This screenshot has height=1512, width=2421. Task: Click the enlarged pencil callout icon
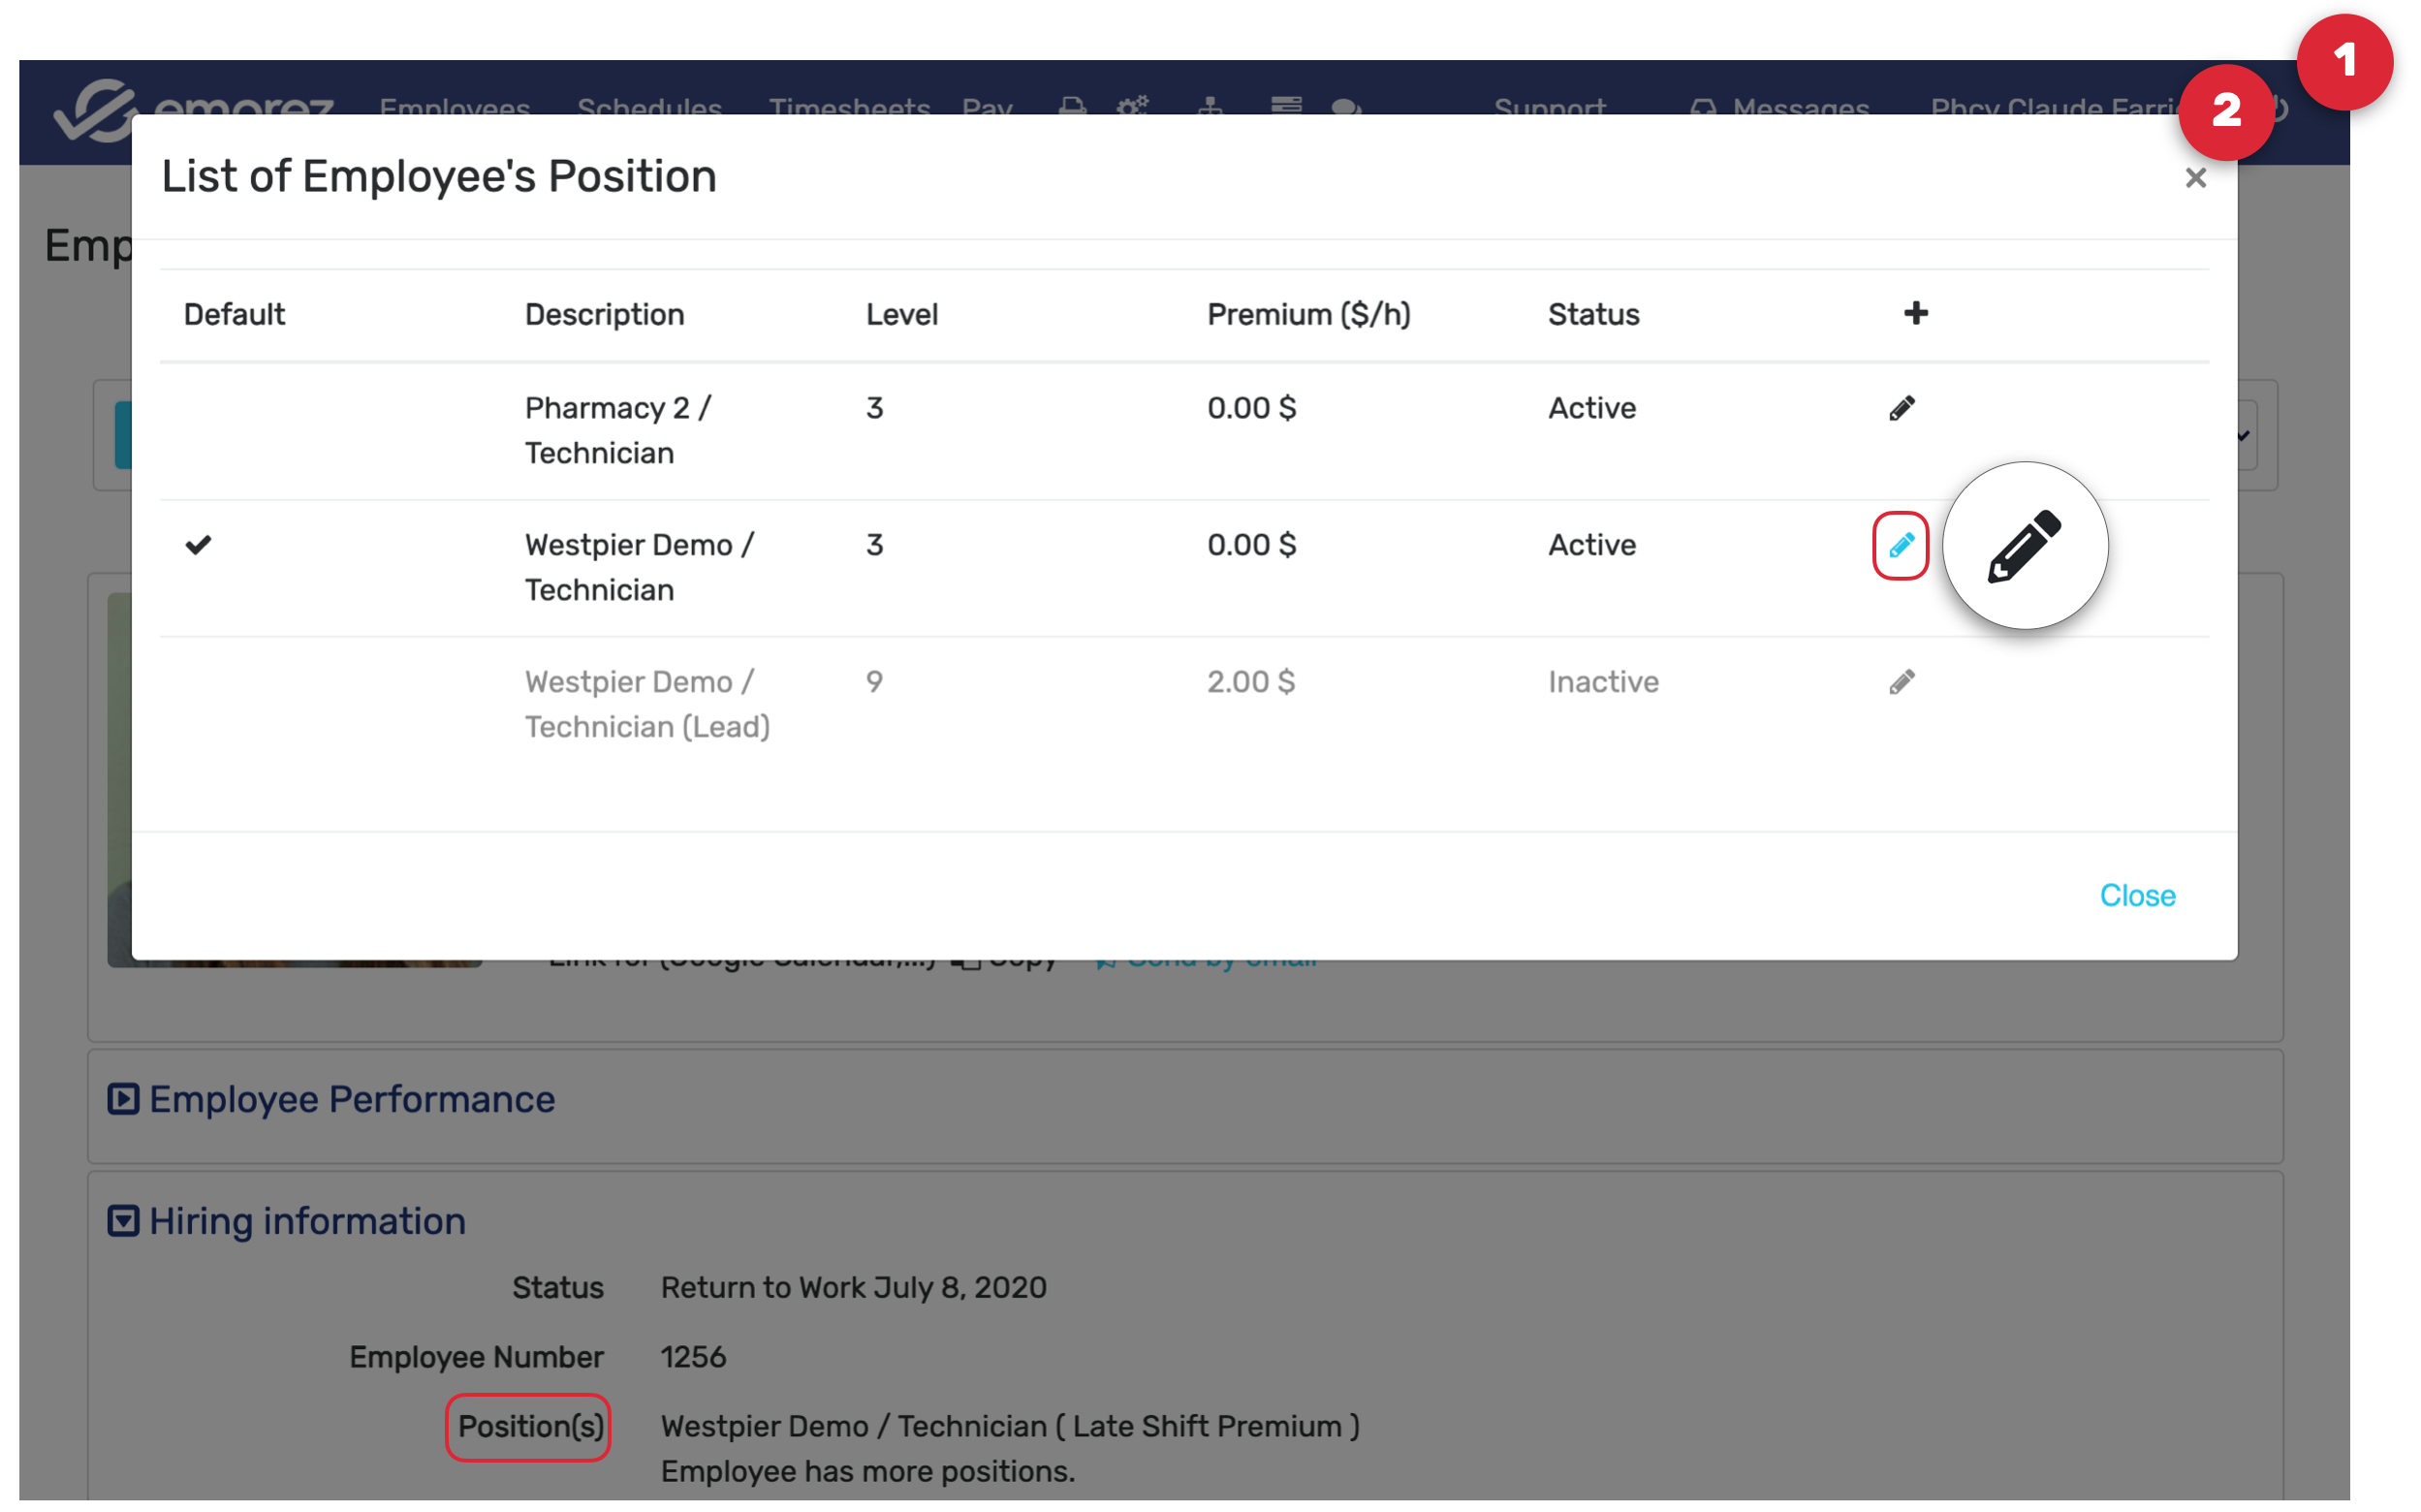pyautogui.click(x=2024, y=546)
